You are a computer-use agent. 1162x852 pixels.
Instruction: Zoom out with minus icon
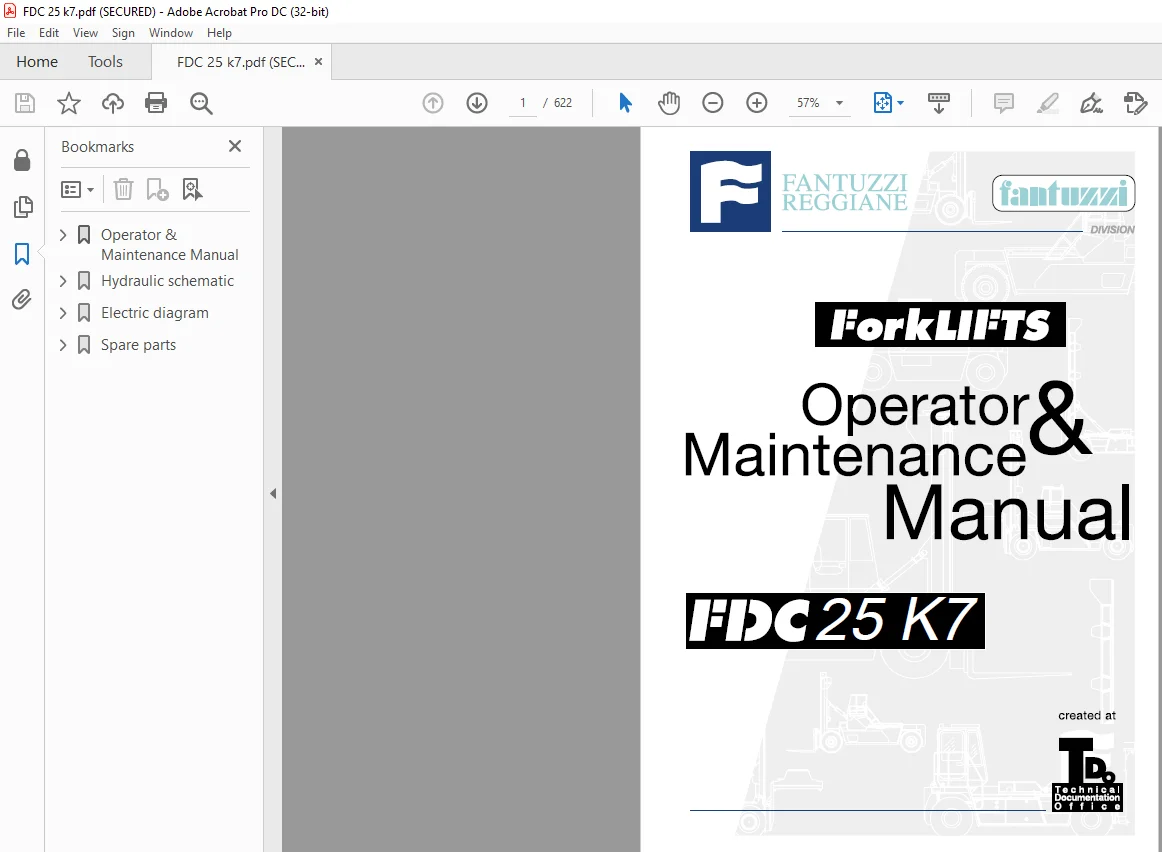click(x=713, y=103)
